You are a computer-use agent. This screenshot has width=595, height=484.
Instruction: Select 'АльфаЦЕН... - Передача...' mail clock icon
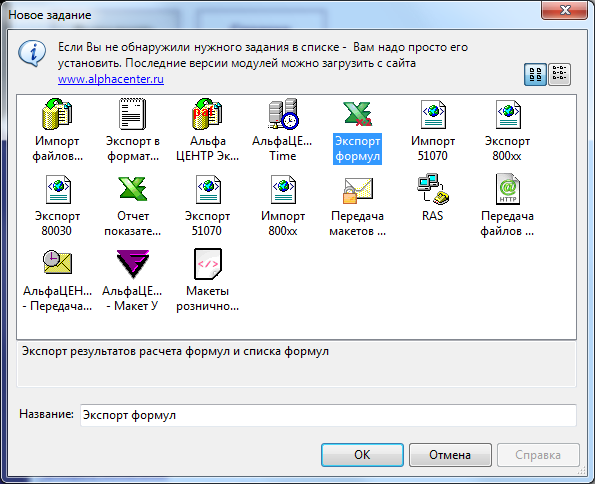[57, 262]
